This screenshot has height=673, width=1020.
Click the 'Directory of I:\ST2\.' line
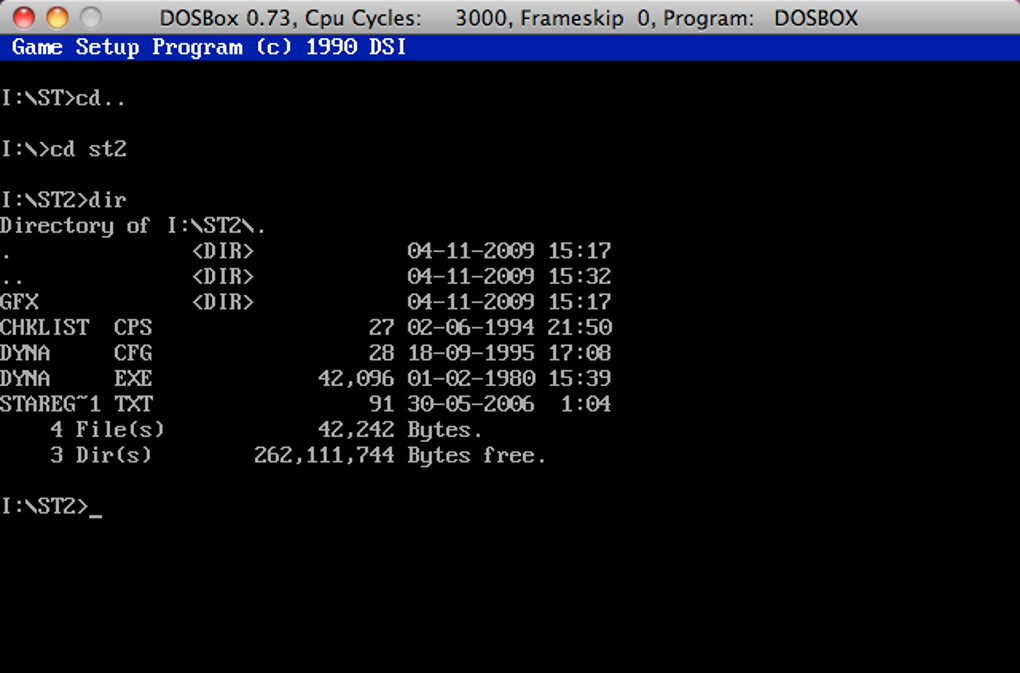point(133,226)
